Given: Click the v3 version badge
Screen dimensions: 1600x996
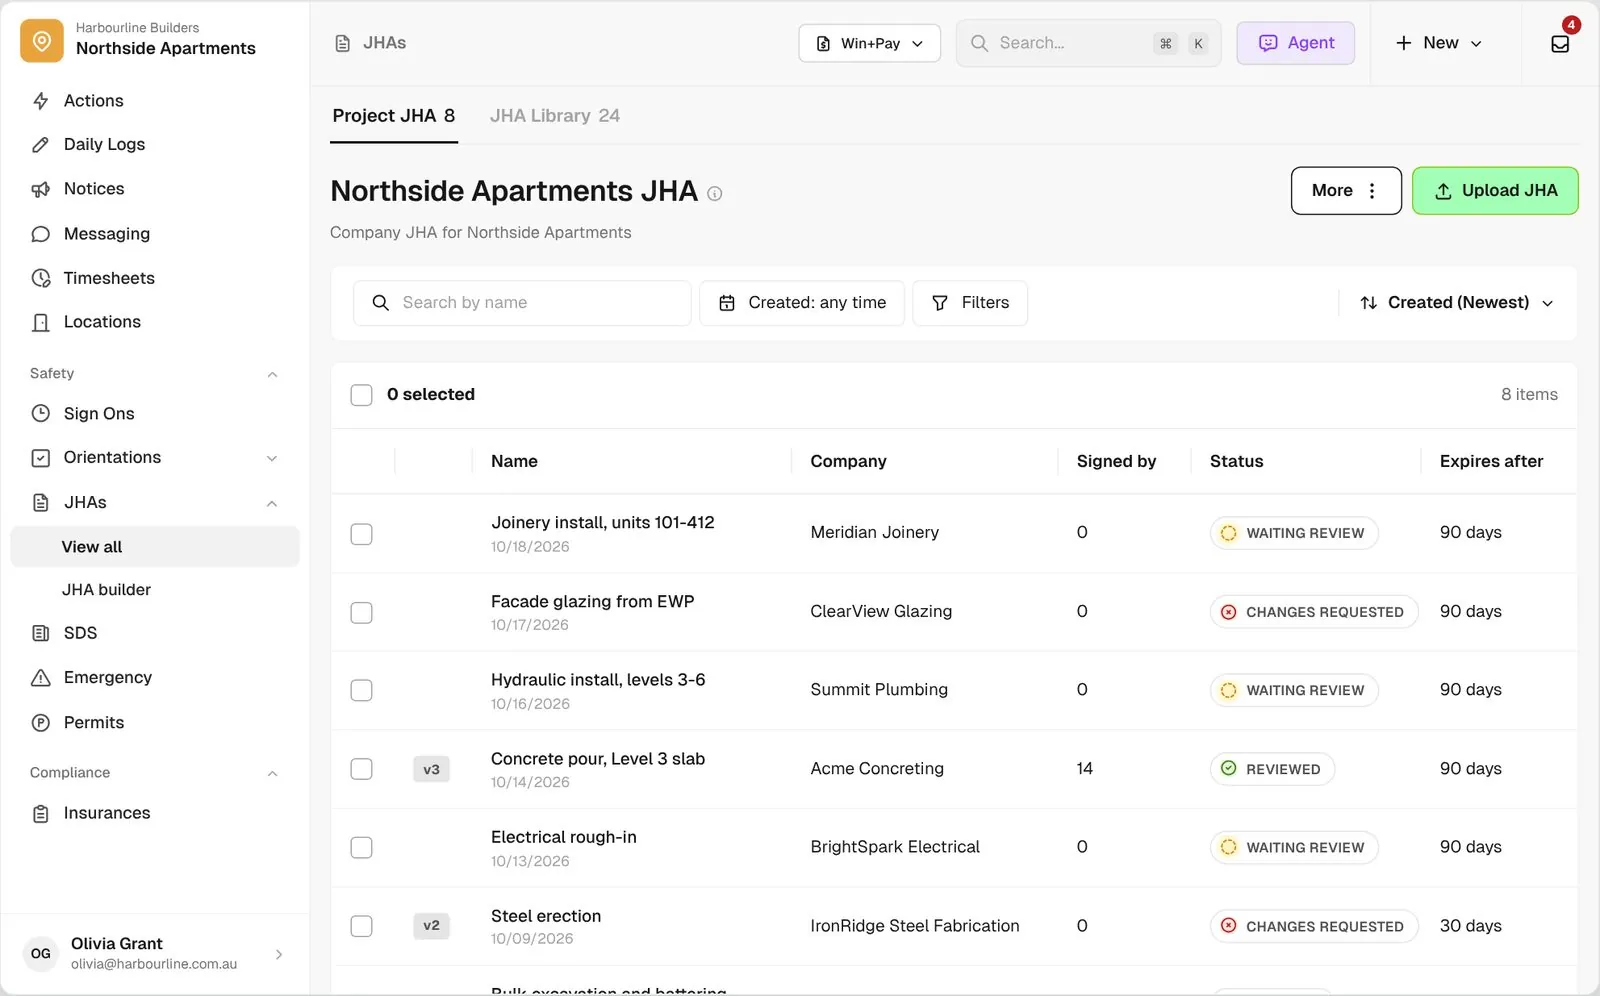Looking at the screenshot, I should (x=431, y=769).
